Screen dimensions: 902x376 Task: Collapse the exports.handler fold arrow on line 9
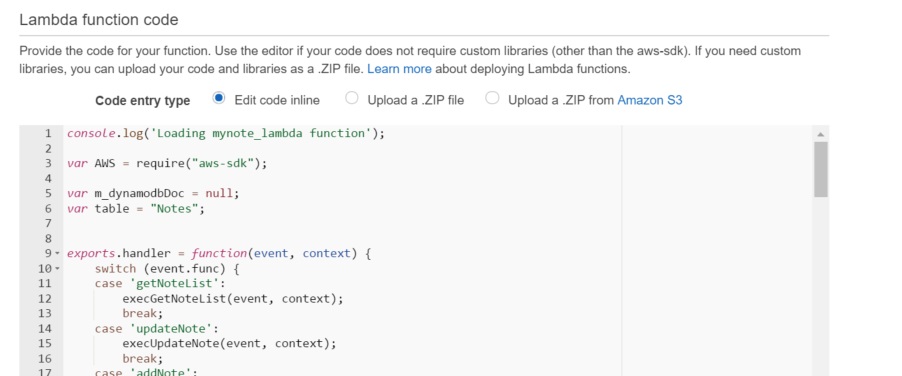click(x=57, y=254)
